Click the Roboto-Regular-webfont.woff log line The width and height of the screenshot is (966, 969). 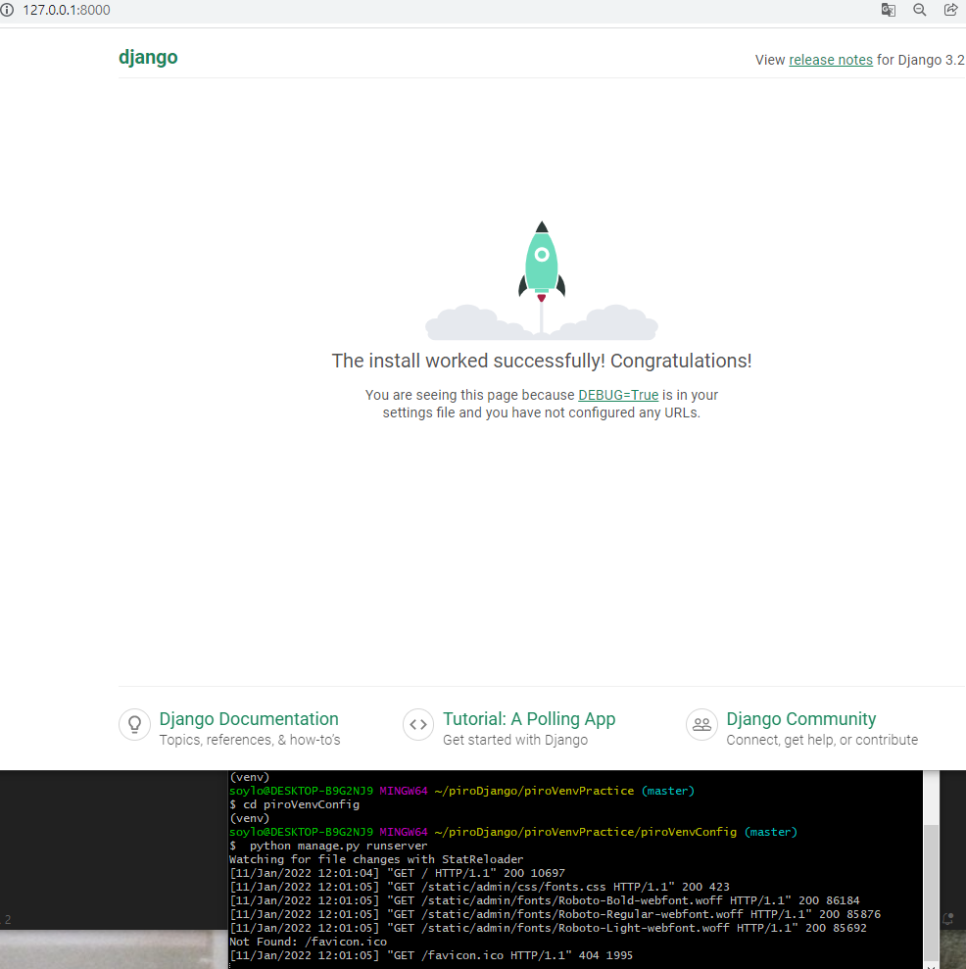(x=554, y=914)
